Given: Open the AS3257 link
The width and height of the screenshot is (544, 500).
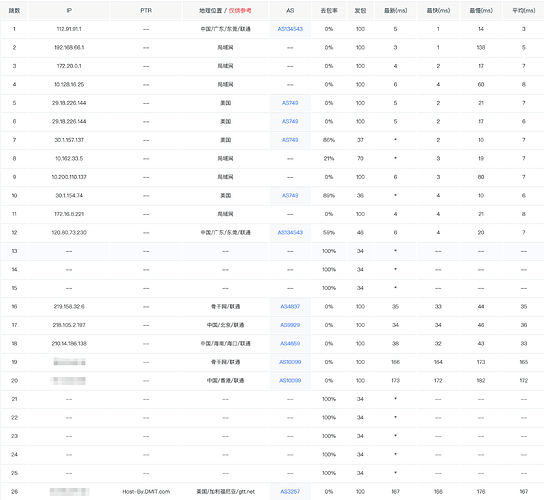Looking at the screenshot, I should point(290,492).
